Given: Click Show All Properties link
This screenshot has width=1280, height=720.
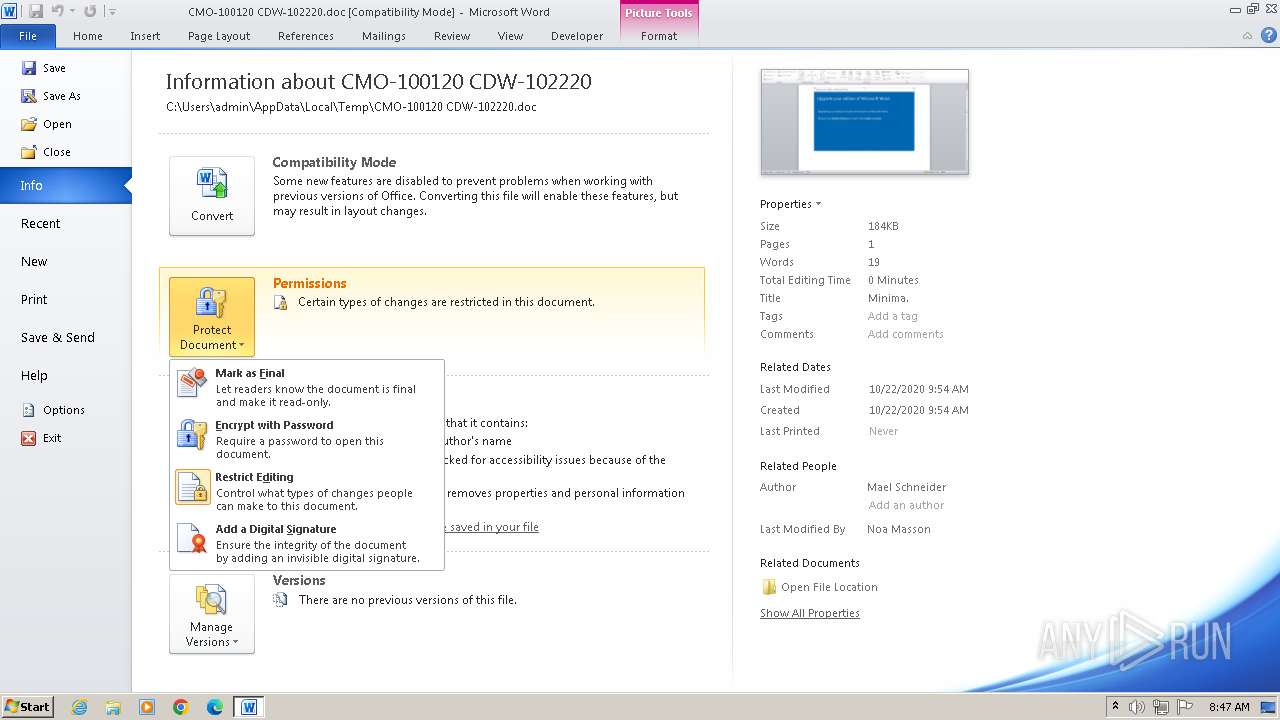Looking at the screenshot, I should pyautogui.click(x=810, y=613).
